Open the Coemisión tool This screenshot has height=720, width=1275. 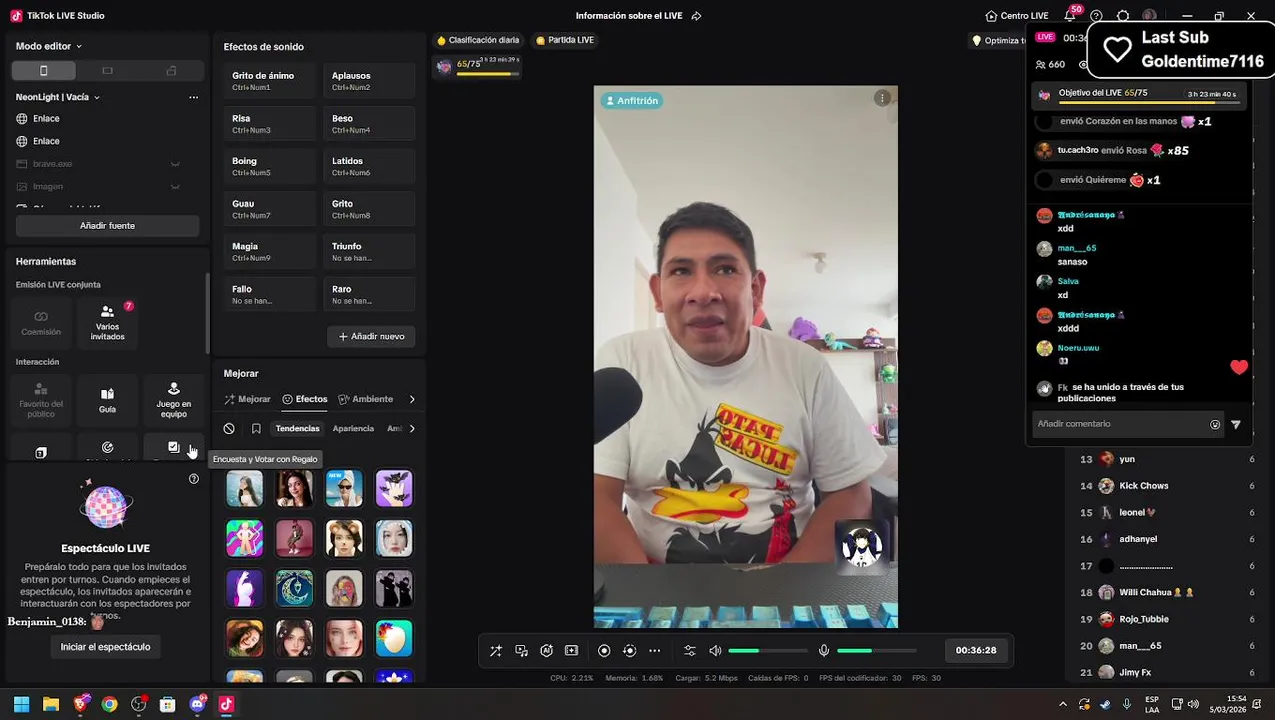(x=41, y=321)
